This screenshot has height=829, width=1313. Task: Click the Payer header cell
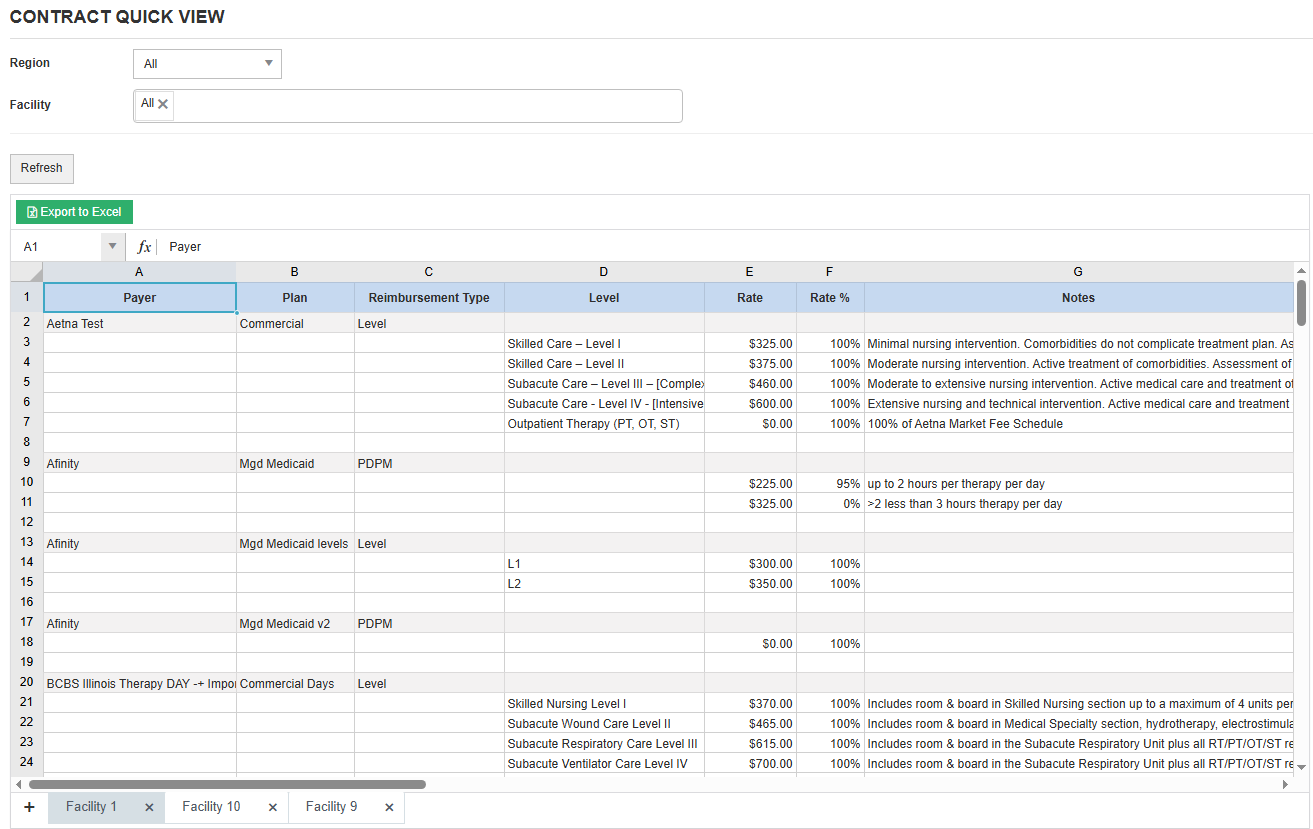point(140,298)
